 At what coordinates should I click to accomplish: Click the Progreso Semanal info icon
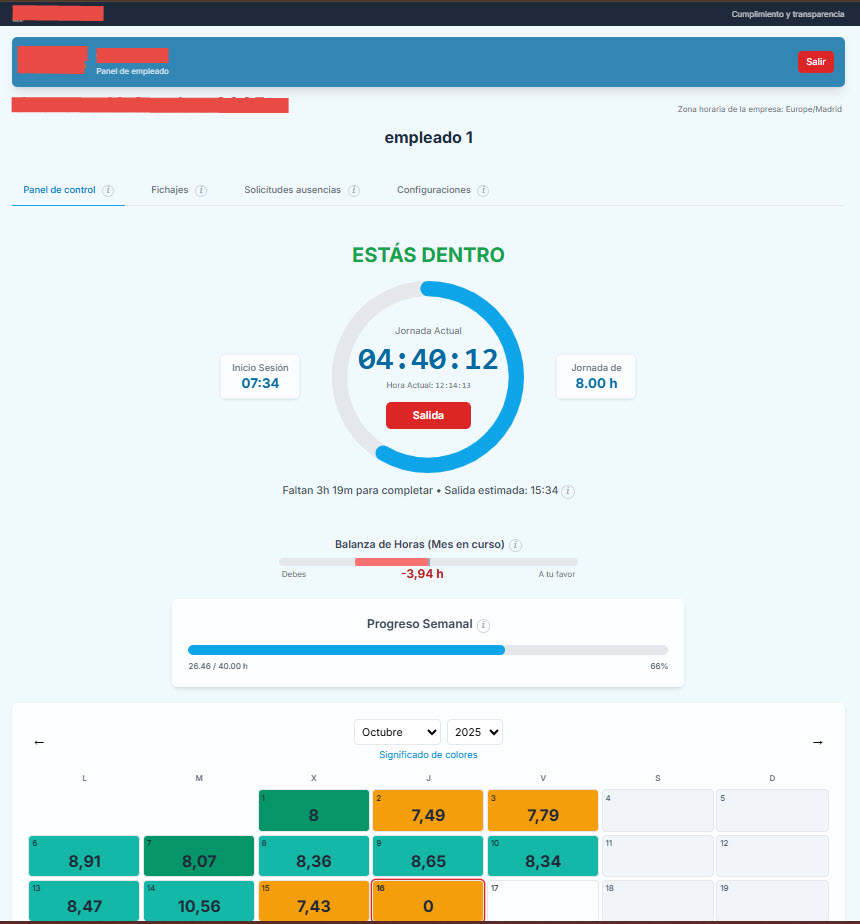[483, 625]
